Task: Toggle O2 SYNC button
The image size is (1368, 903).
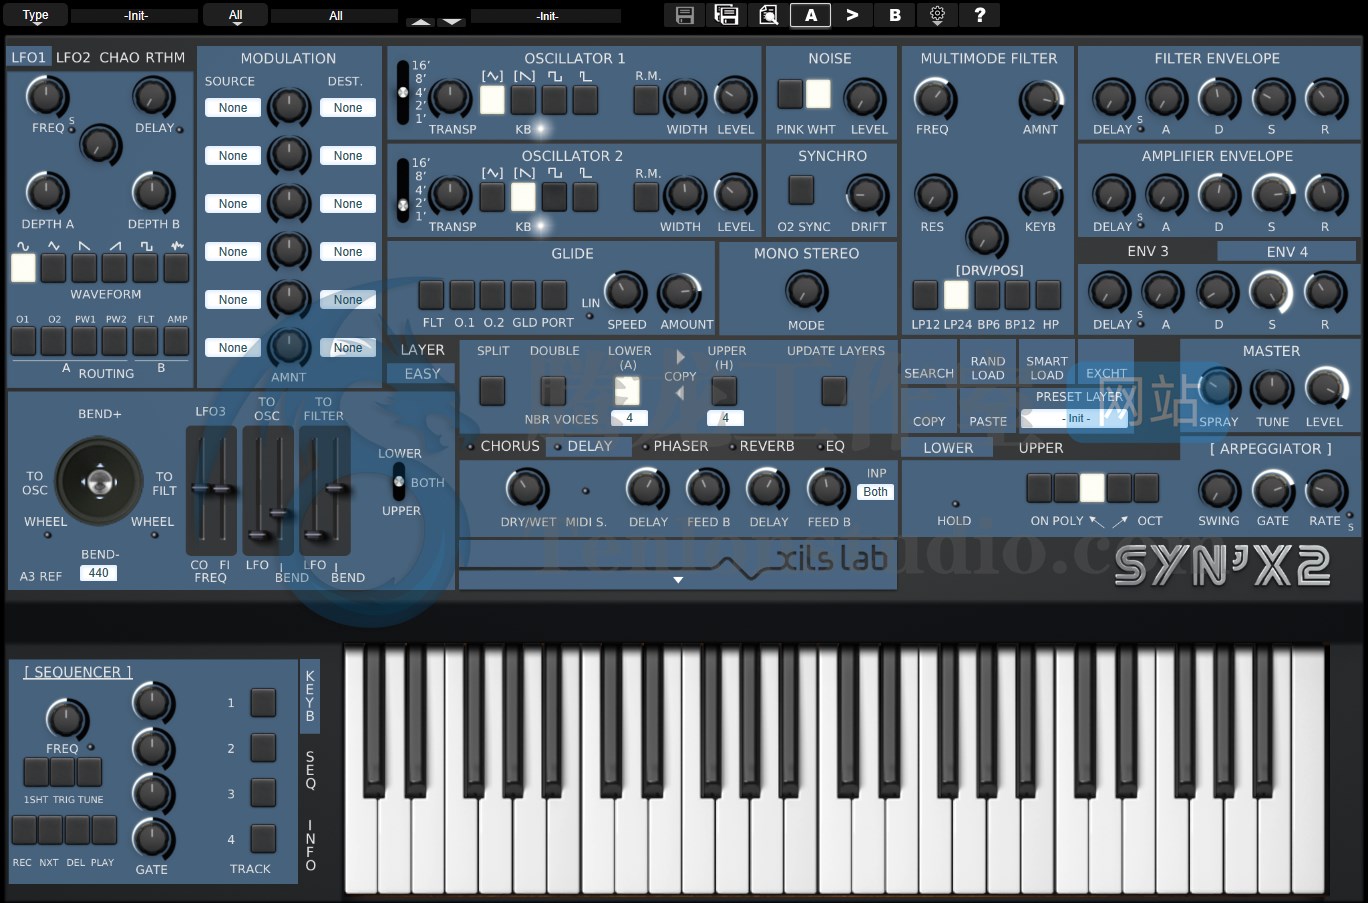Action: tap(801, 190)
